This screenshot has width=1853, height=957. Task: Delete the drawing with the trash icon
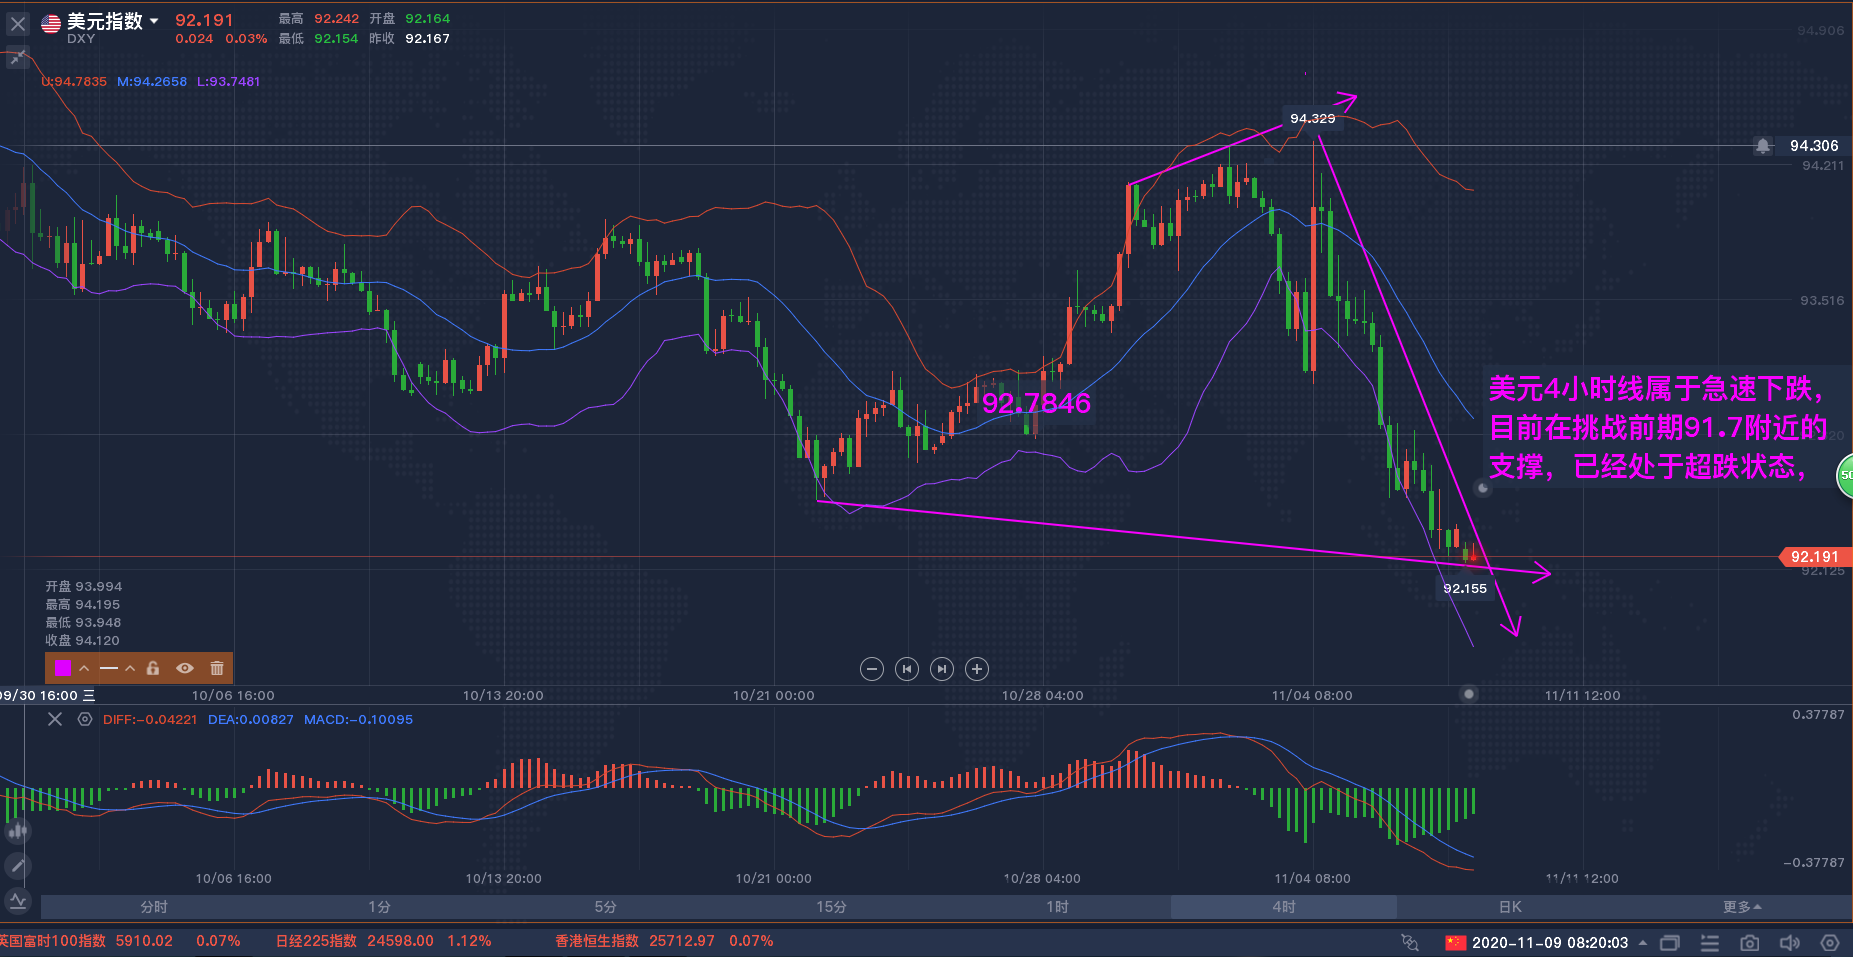point(217,668)
